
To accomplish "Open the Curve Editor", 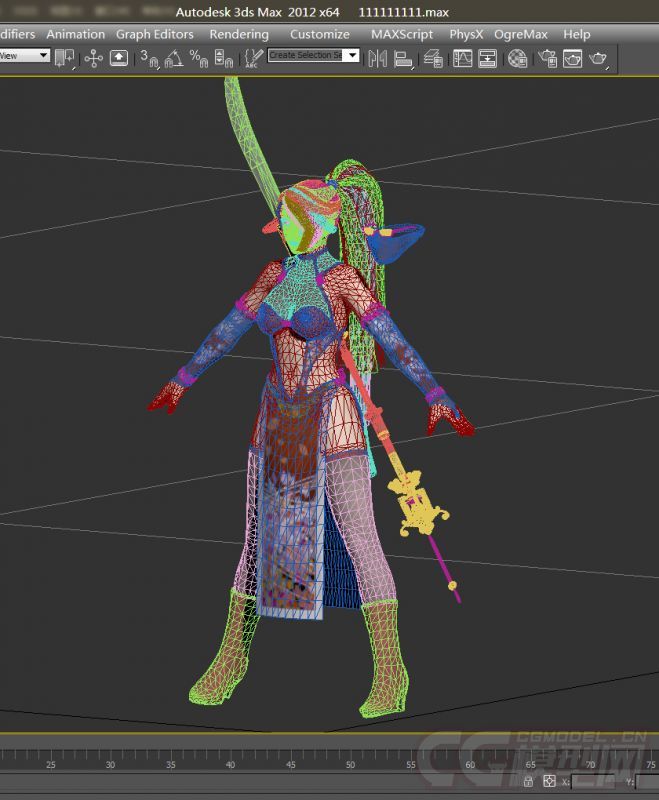I will pyautogui.click(x=463, y=58).
